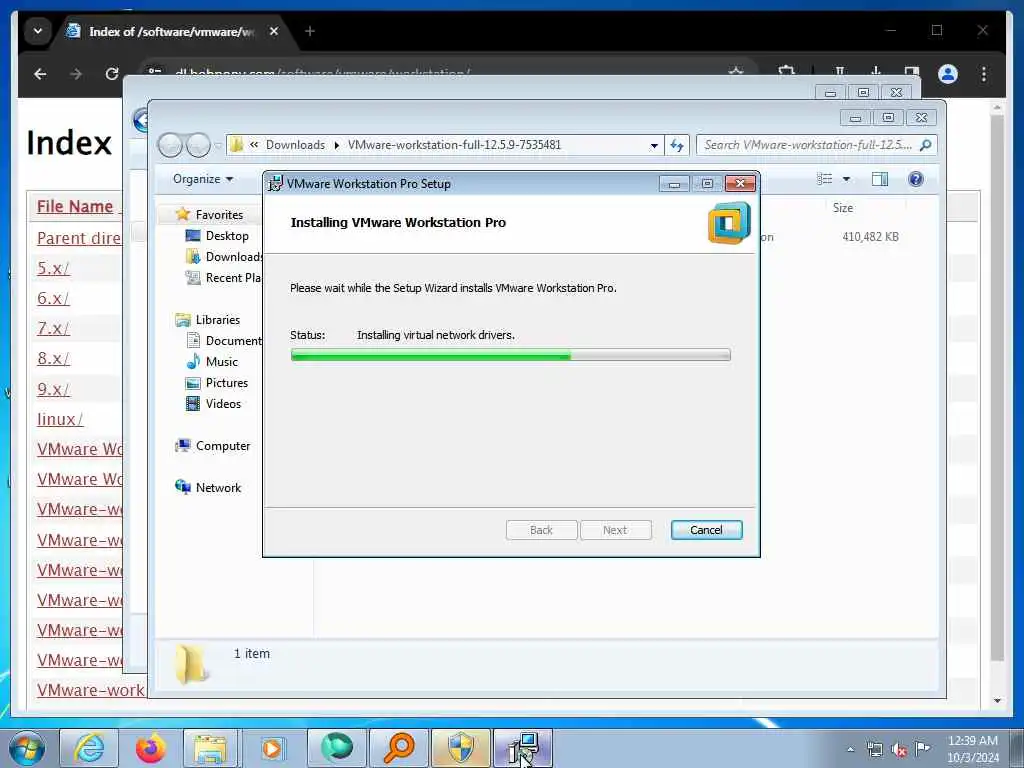Open Chrome three-dot menu
This screenshot has height=768, width=1024.
point(984,74)
